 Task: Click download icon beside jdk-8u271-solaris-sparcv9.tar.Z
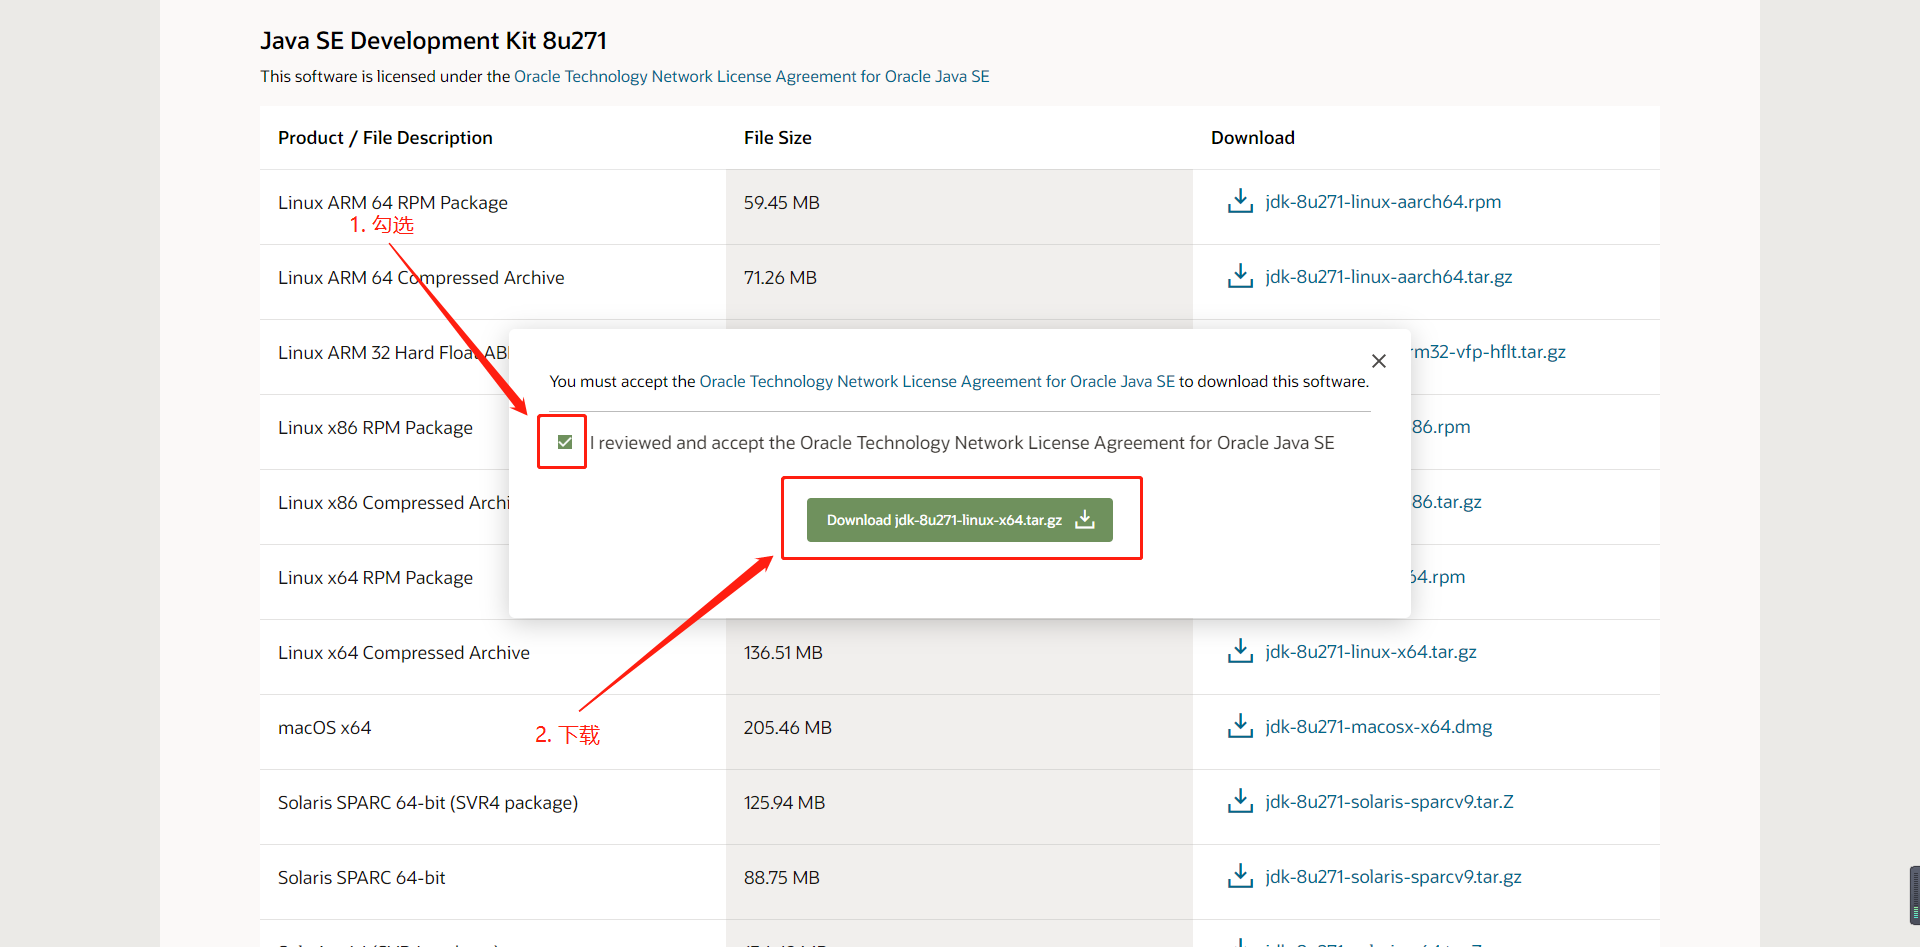(x=1240, y=801)
